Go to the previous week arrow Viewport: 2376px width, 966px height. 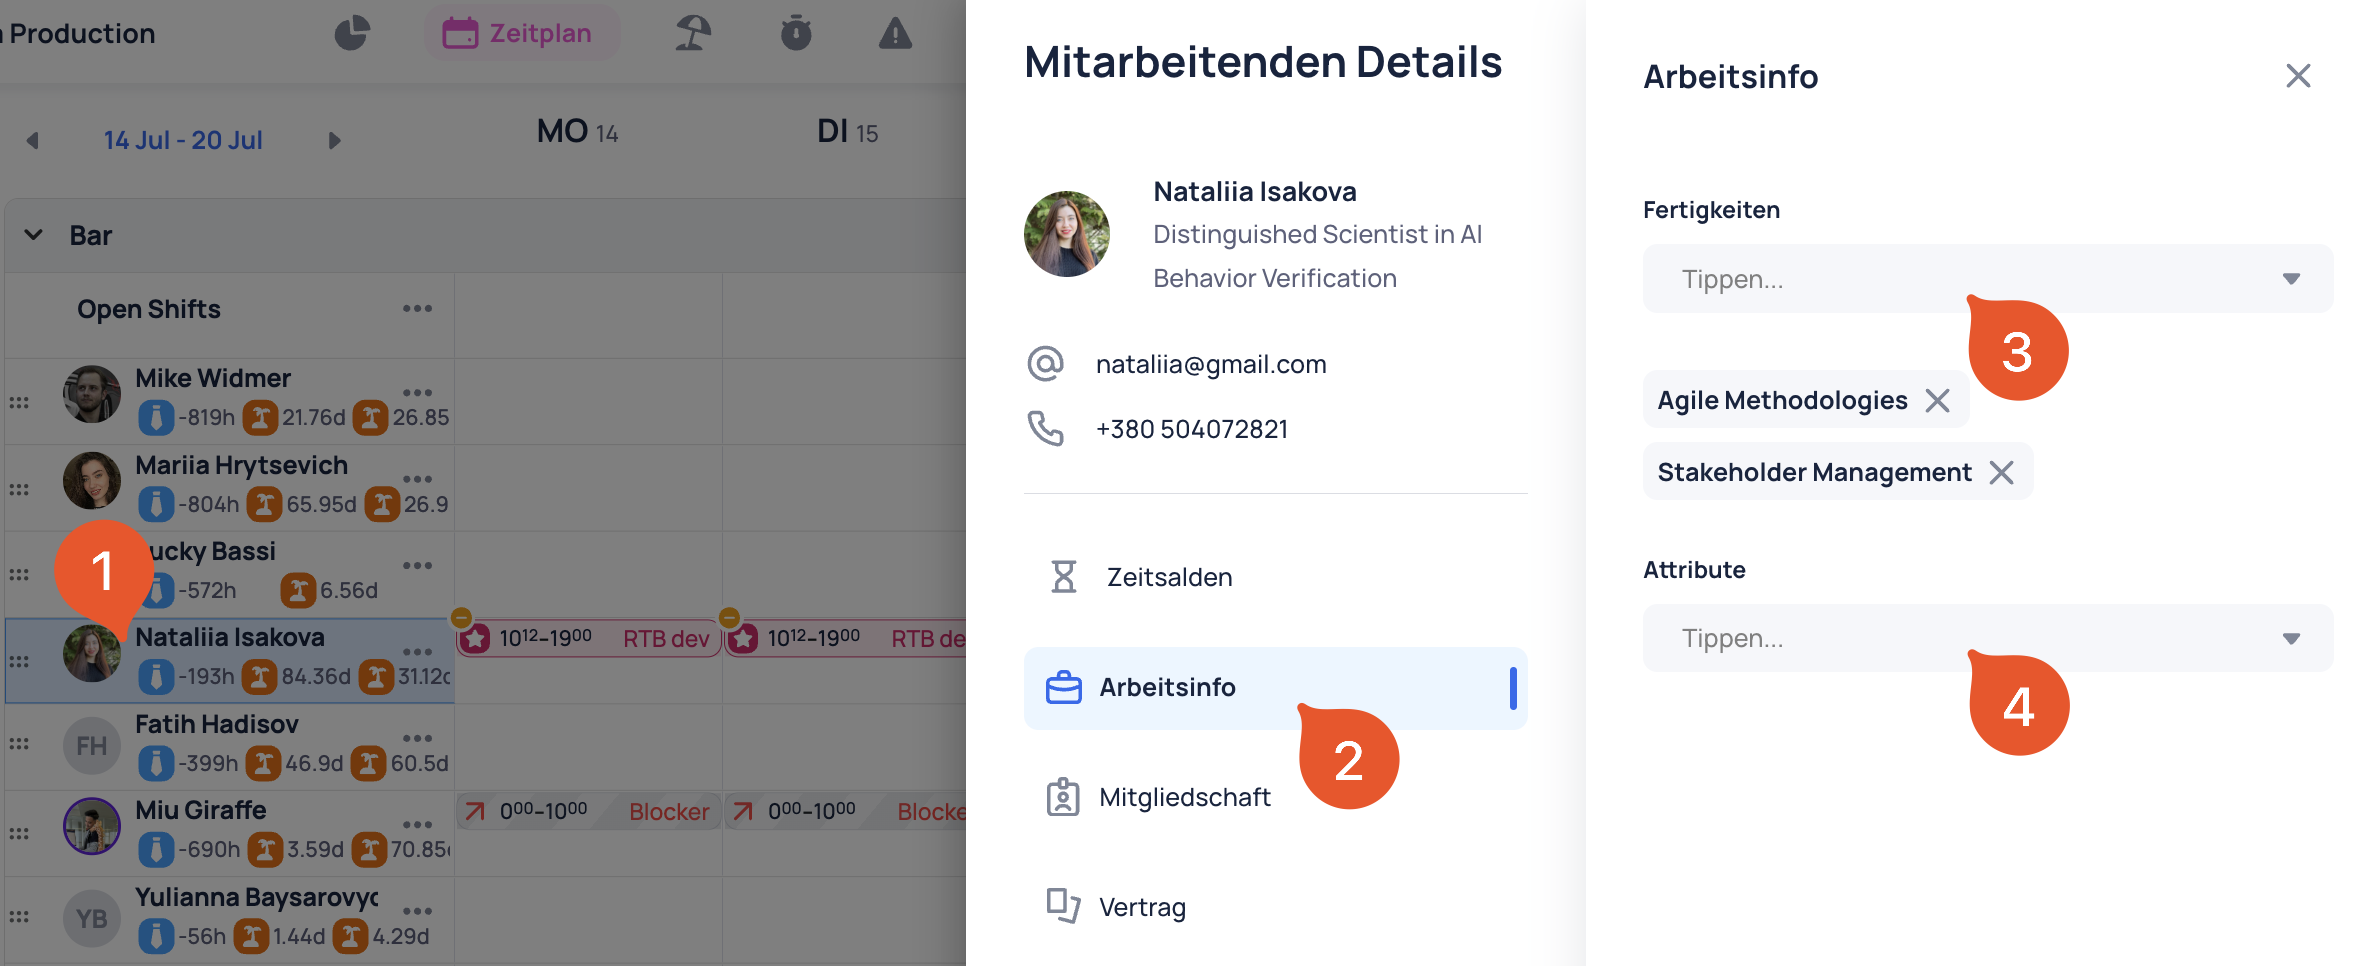pyautogui.click(x=33, y=140)
